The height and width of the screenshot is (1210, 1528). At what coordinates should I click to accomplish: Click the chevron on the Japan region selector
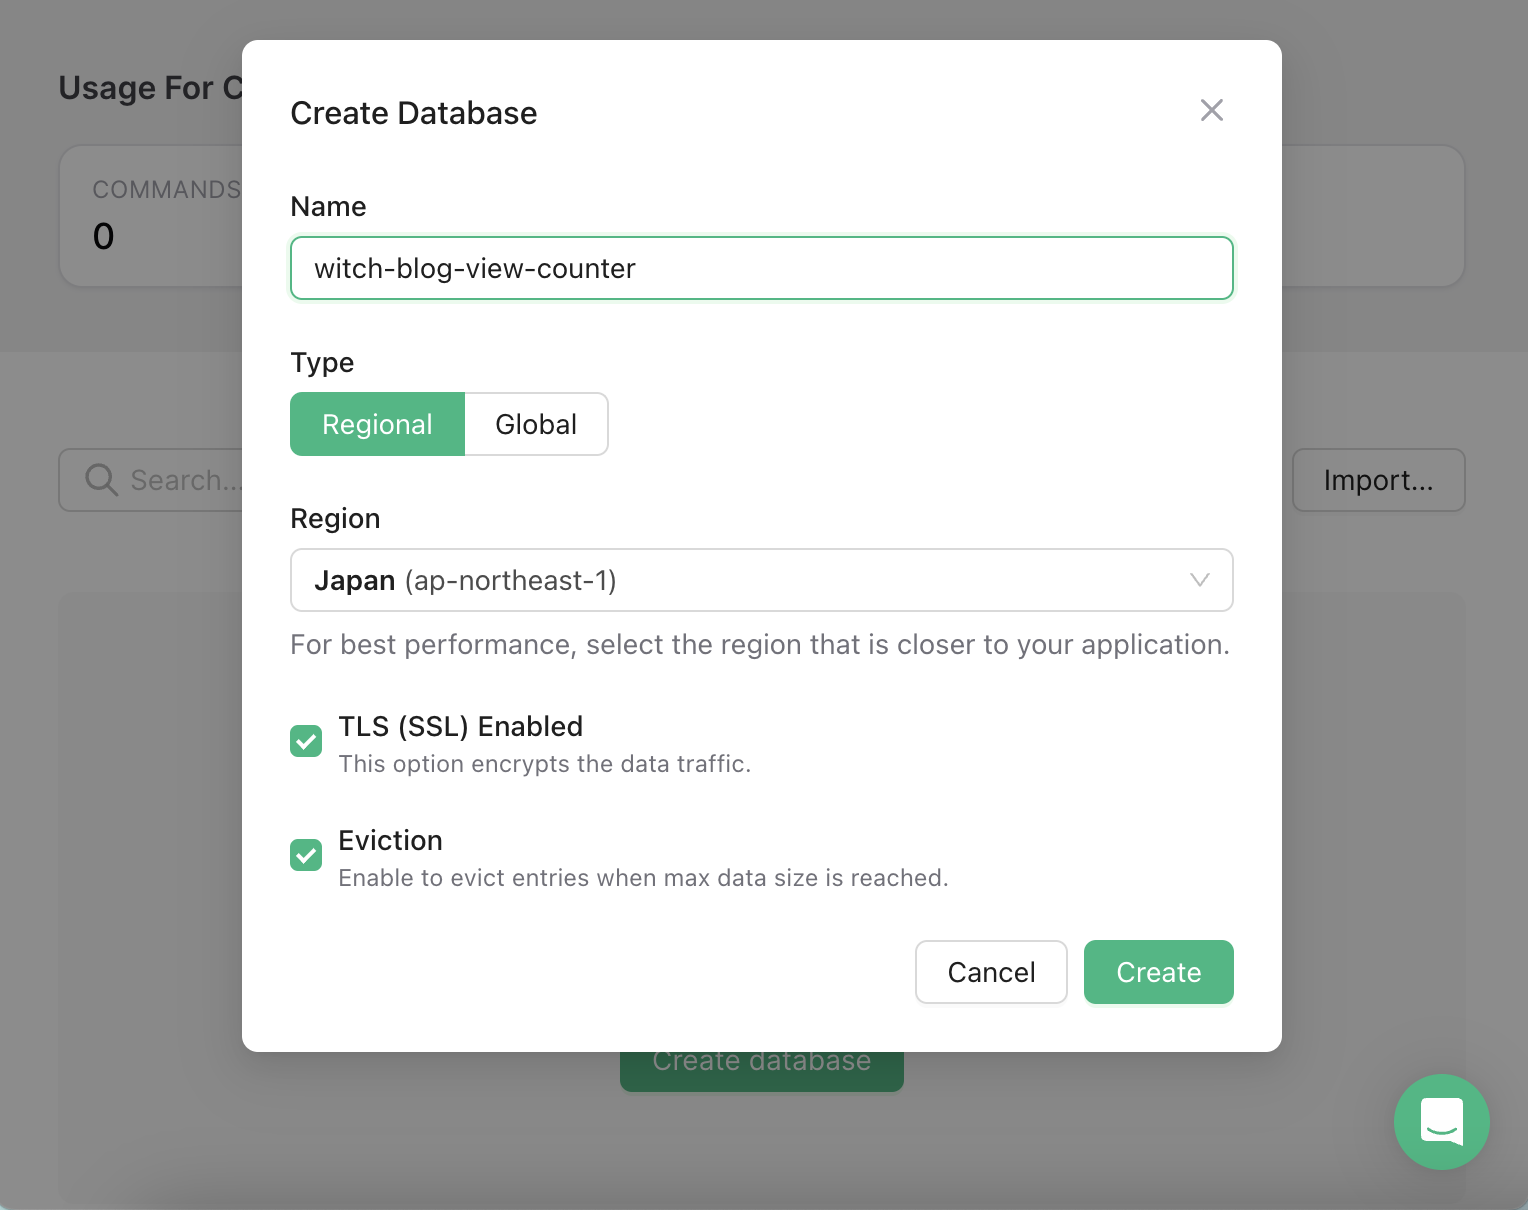pos(1199,580)
